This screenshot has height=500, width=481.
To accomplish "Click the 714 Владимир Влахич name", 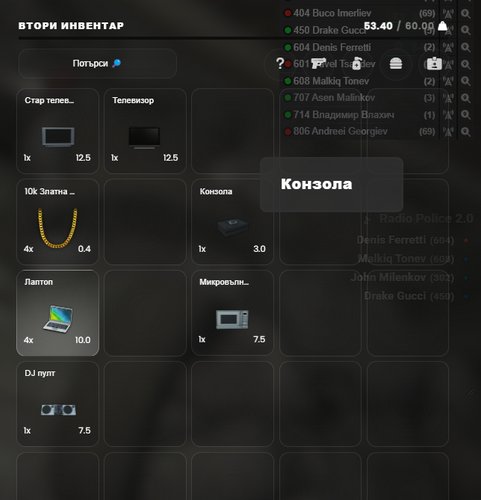I will pyautogui.click(x=344, y=115).
